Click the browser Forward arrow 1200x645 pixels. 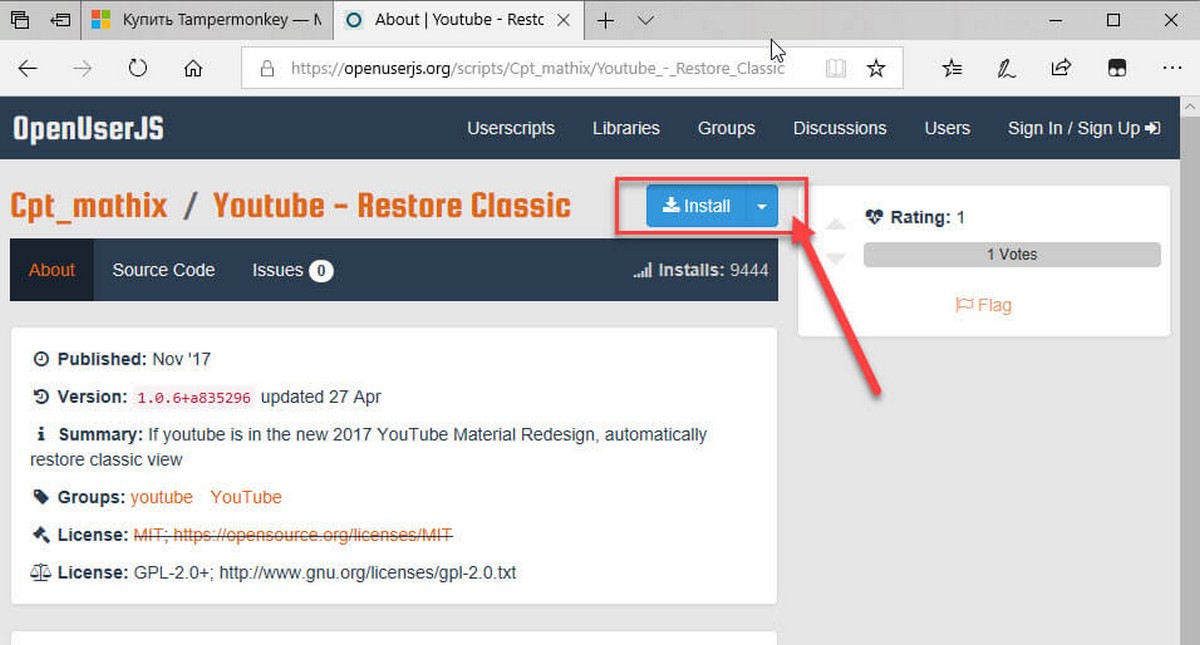[x=83, y=68]
